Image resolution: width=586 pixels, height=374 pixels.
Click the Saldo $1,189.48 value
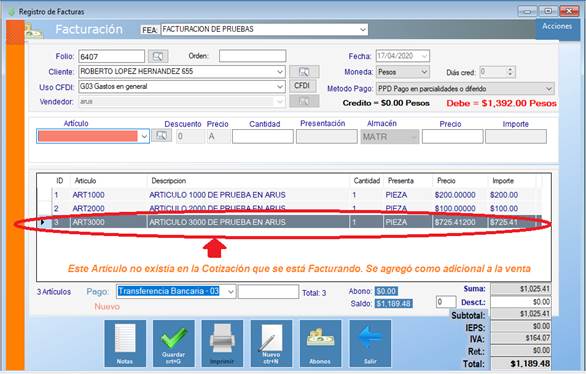(394, 303)
